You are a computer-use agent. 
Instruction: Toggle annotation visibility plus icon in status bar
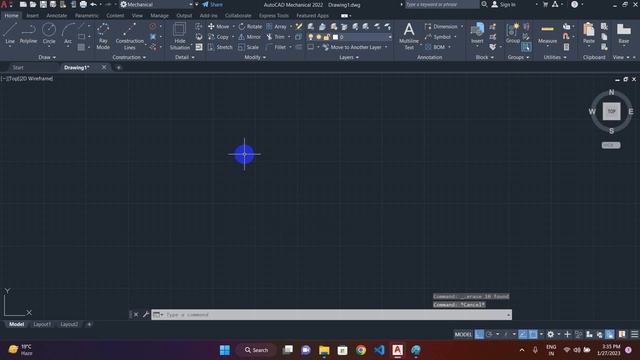pyautogui.click(x=567, y=334)
